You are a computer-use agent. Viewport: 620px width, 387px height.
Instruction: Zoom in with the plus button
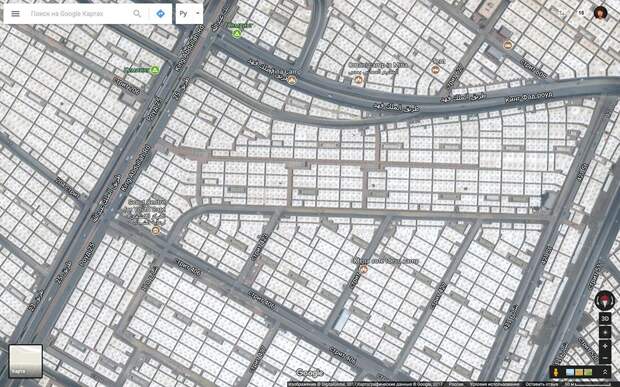pos(605,346)
